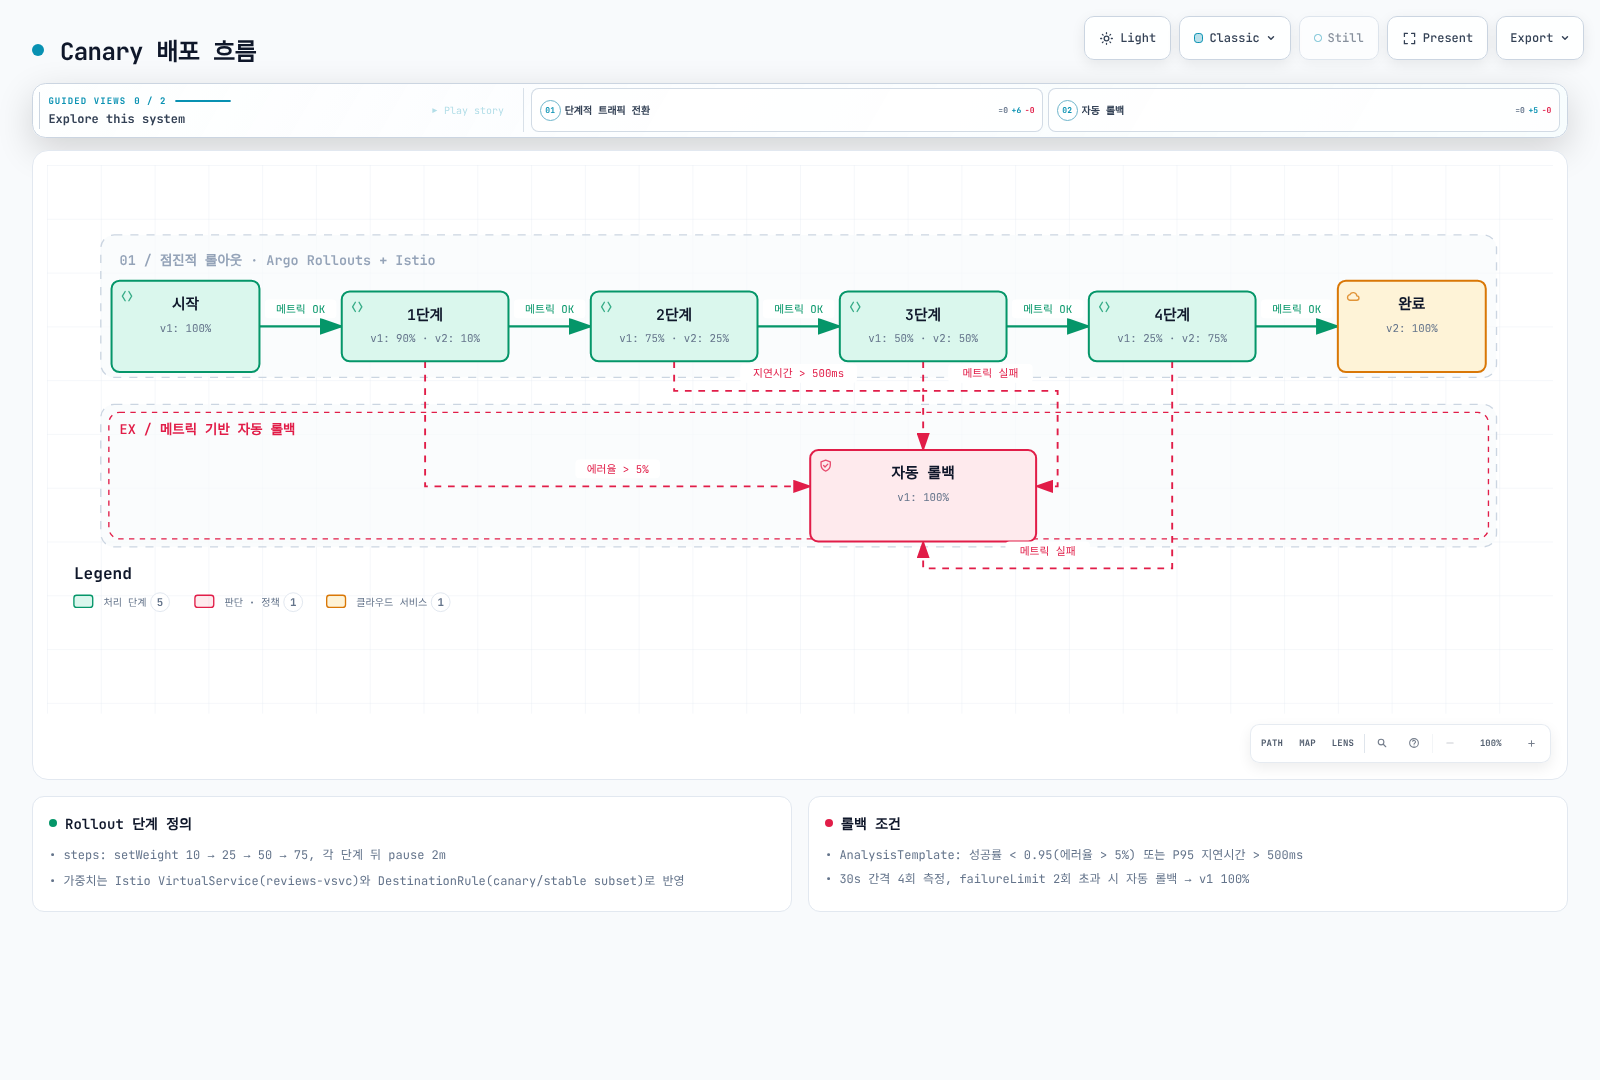Zoom out with the minus icon
Screen dimensions: 1600x1080
click(1450, 743)
